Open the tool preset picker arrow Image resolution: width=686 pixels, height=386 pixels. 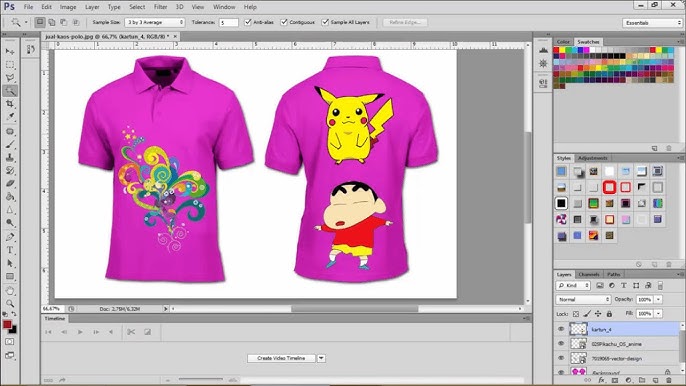tap(26, 22)
